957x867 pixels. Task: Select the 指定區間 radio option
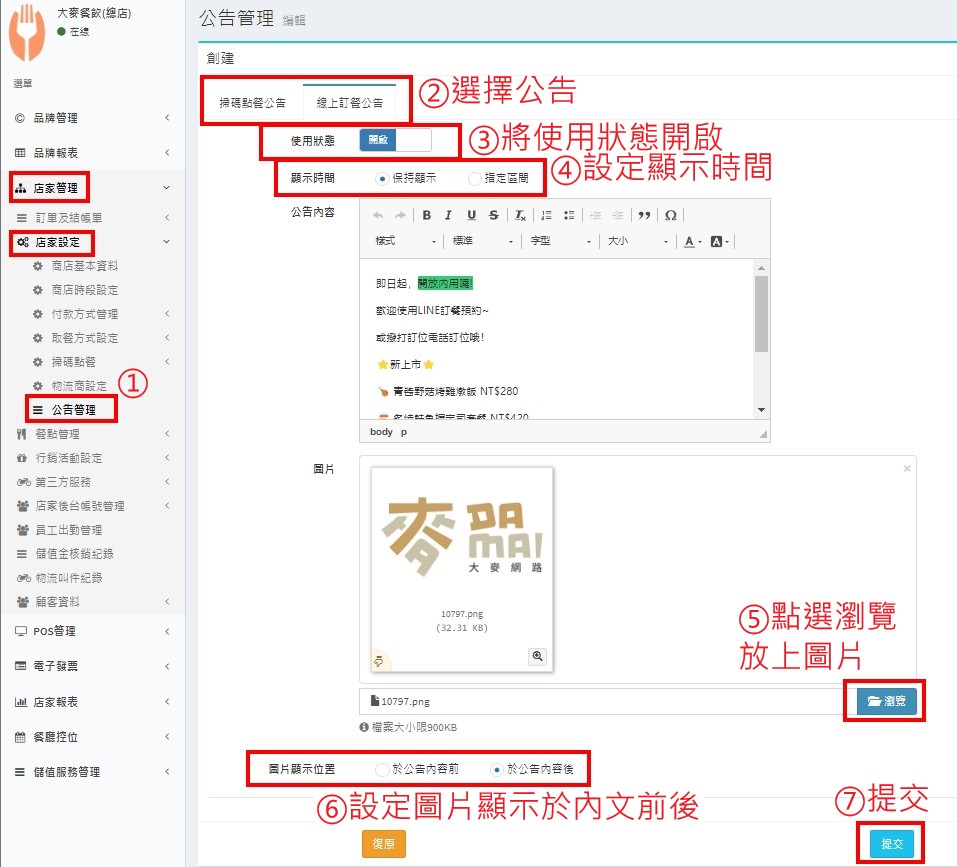coord(474,179)
